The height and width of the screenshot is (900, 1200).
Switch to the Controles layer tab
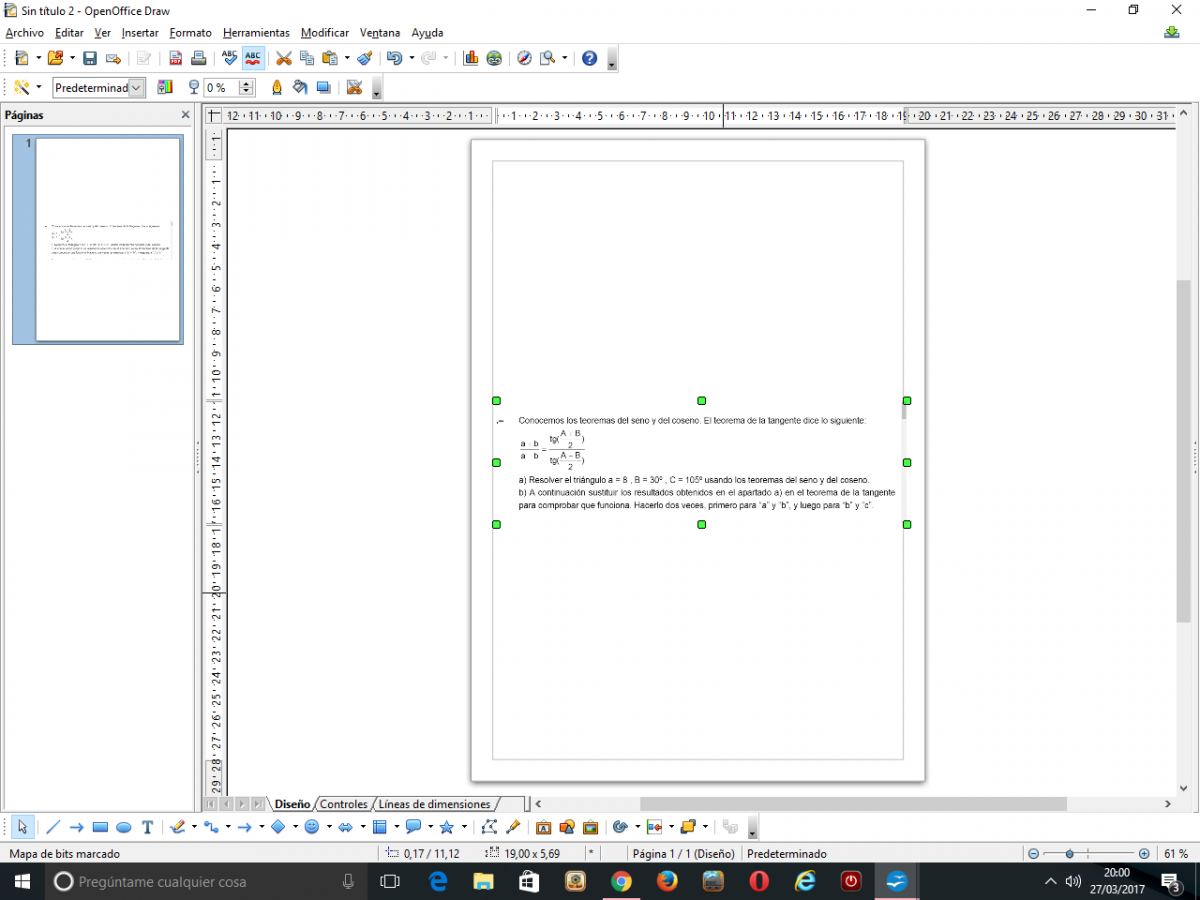343,804
